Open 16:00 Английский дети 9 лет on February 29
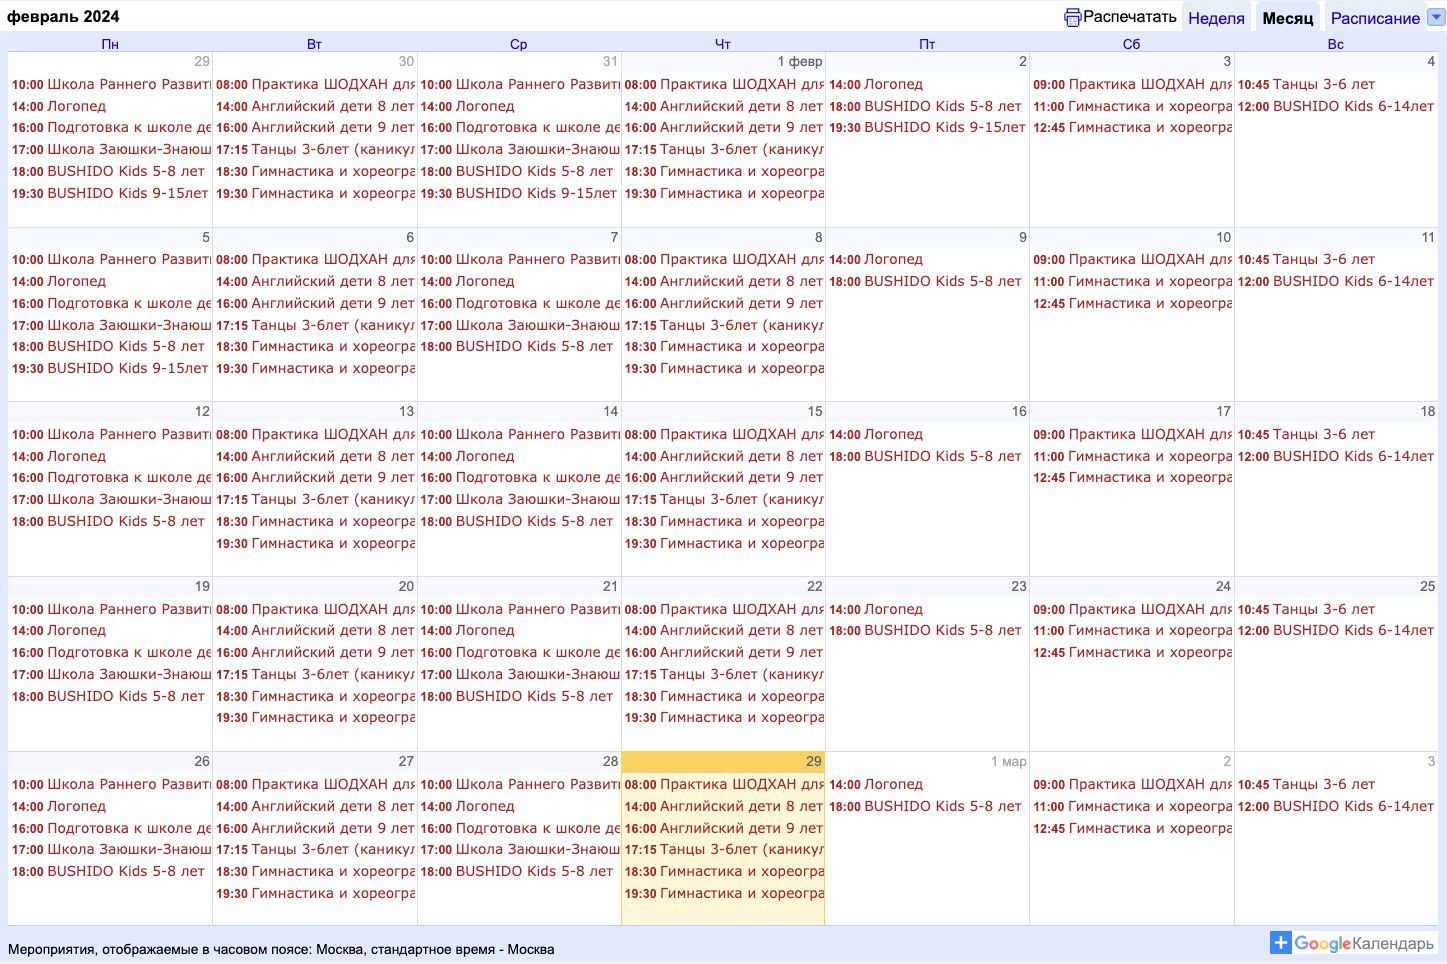The height and width of the screenshot is (964, 1447). pyautogui.click(x=740, y=828)
